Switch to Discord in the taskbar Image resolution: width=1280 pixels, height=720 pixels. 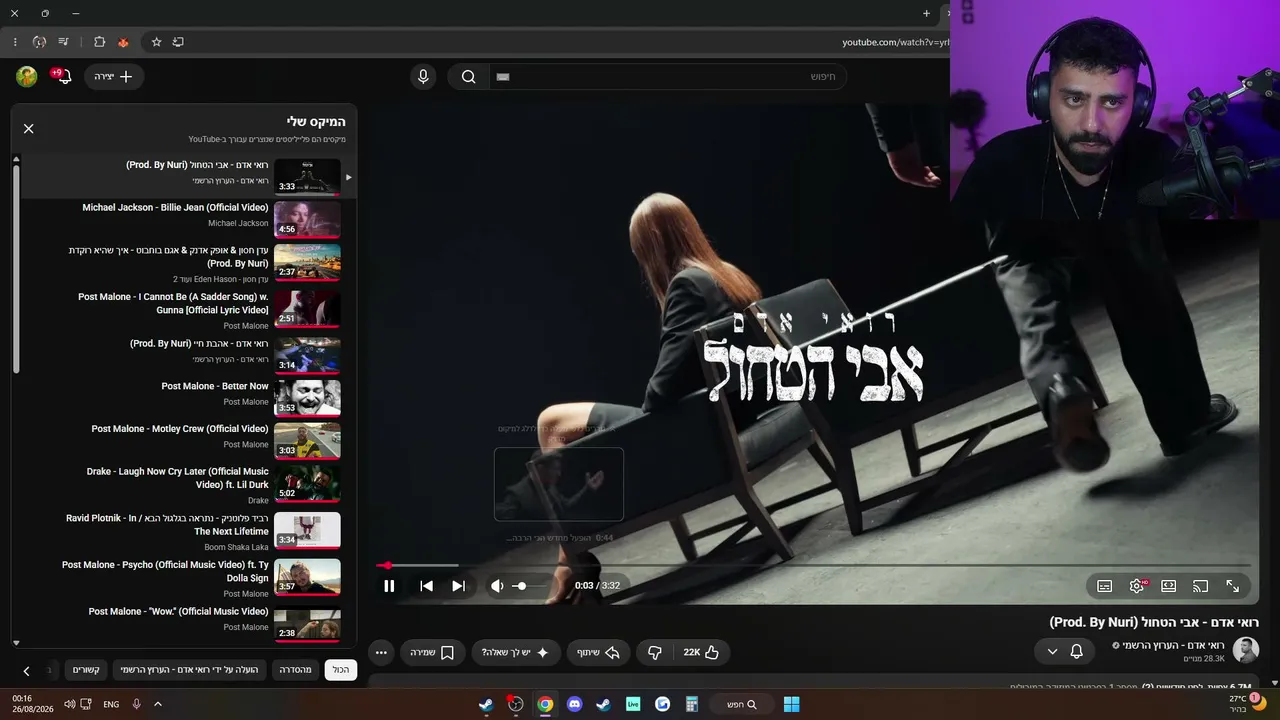click(574, 704)
